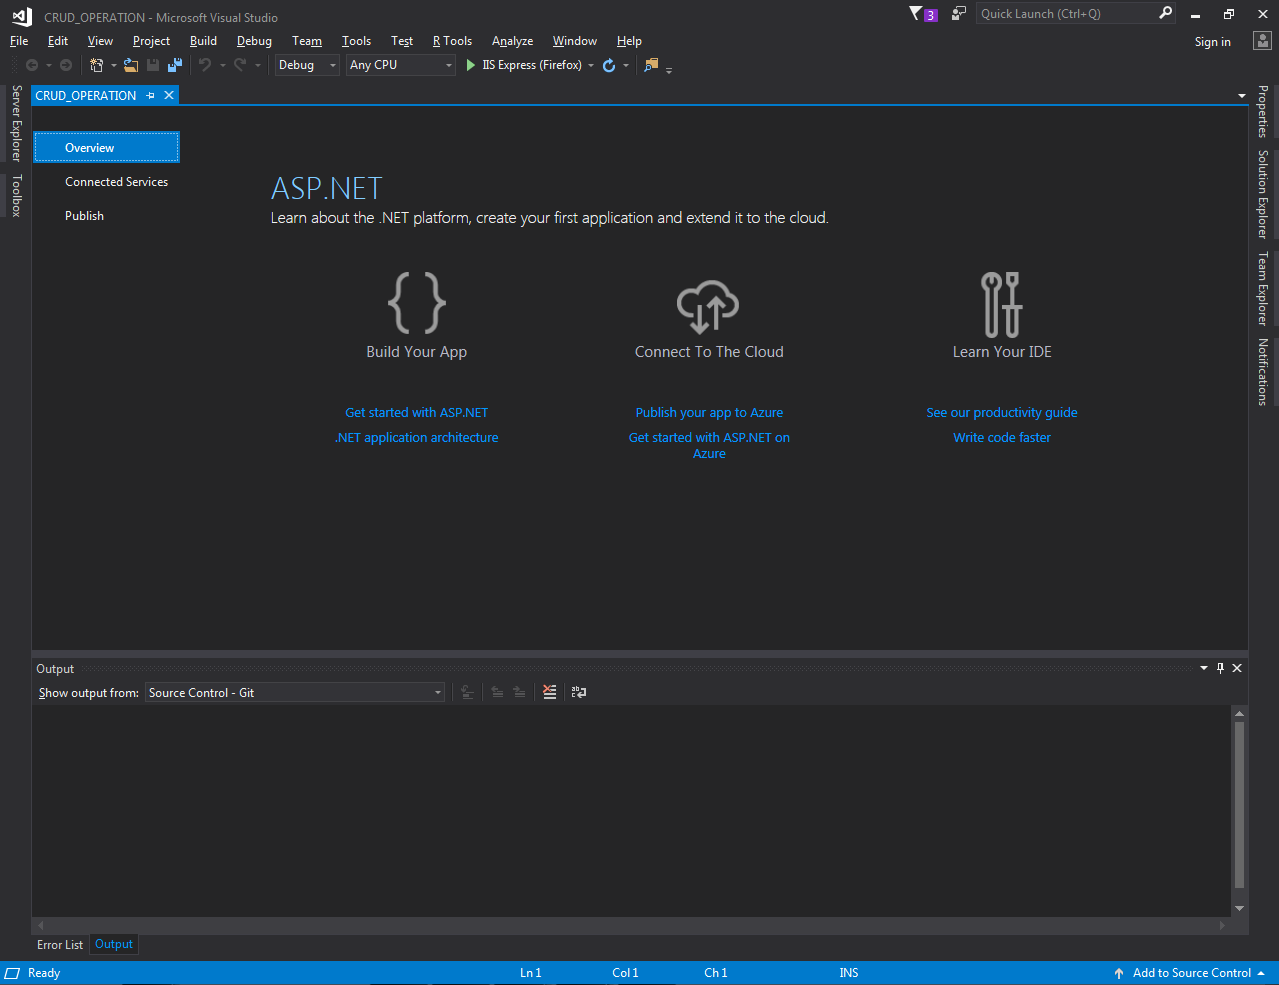Click the Navigate Forward arrow icon
The height and width of the screenshot is (985, 1279).
pyautogui.click(x=66, y=65)
